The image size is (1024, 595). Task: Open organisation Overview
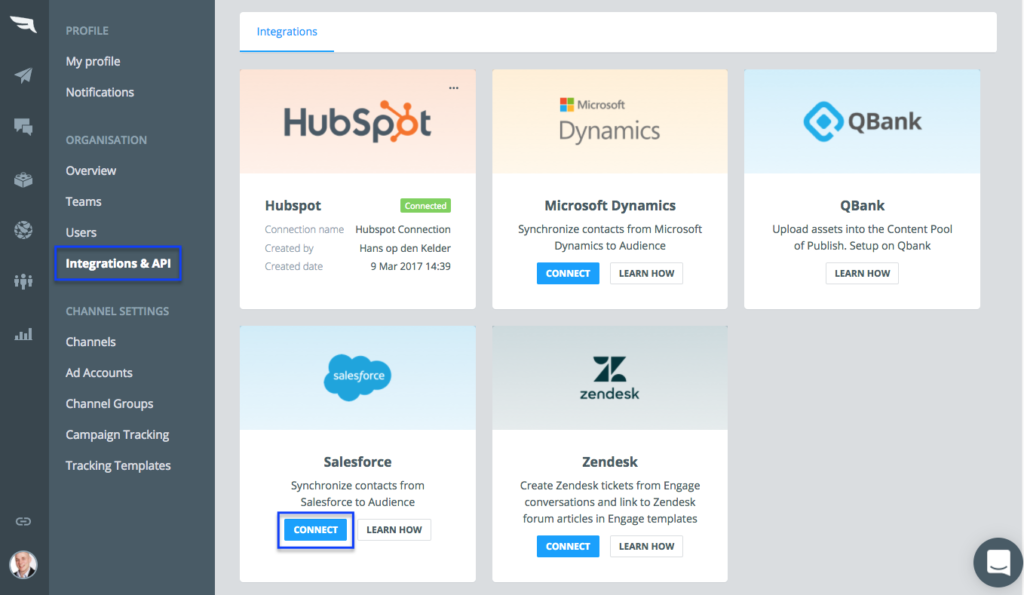(x=91, y=170)
